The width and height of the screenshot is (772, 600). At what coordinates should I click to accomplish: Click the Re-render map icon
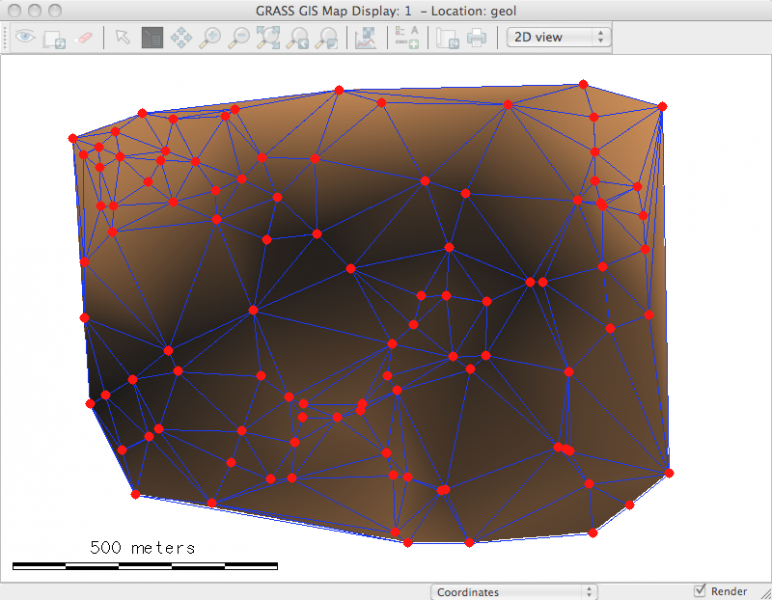coord(55,38)
